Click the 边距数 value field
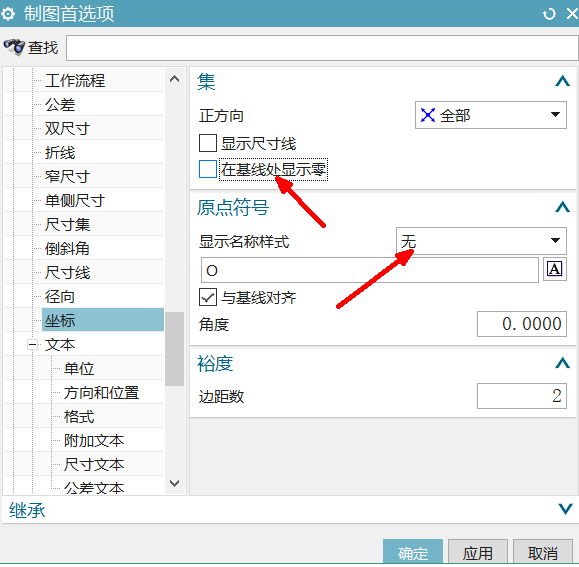579x567 pixels. [x=522, y=396]
